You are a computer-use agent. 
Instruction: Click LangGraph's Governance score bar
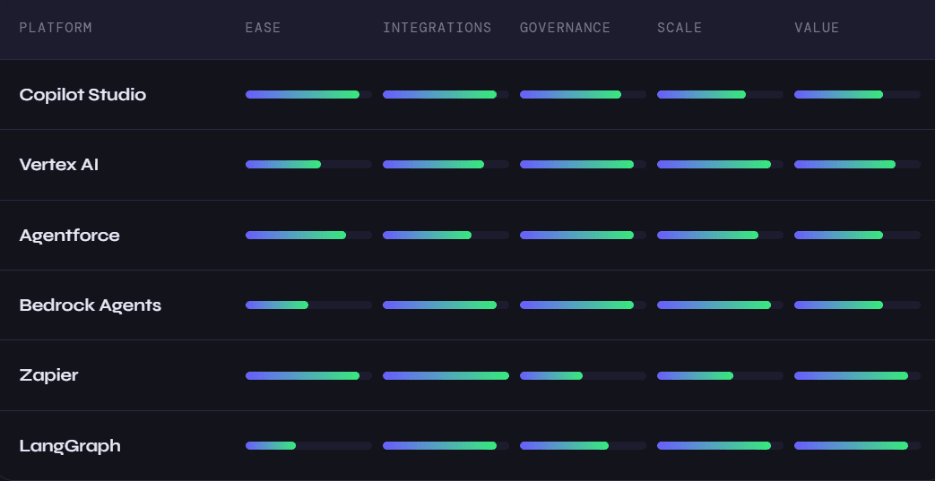pos(583,446)
